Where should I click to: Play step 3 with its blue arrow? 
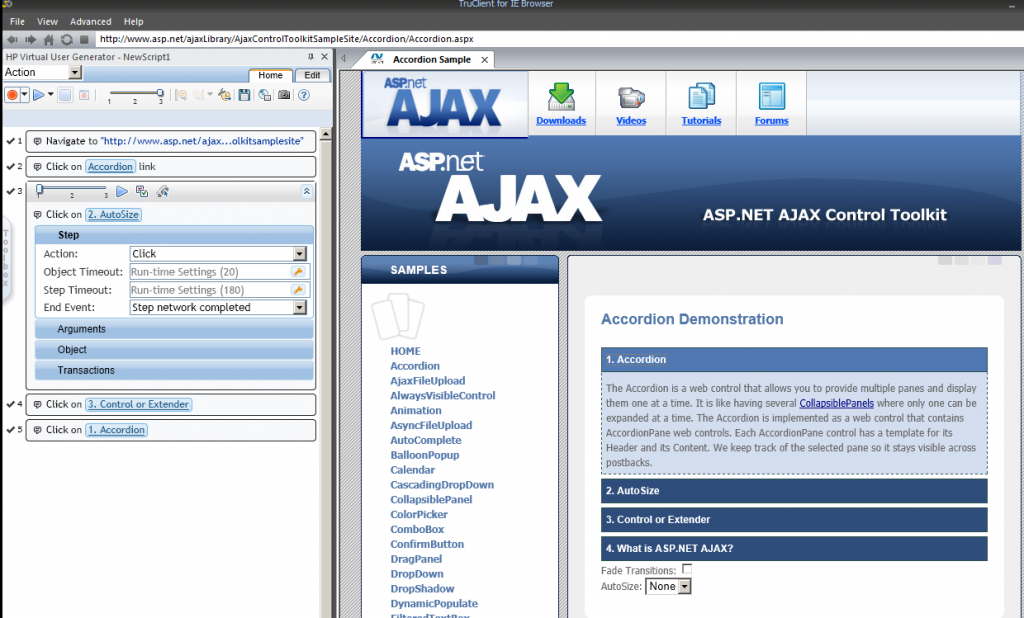pyautogui.click(x=121, y=191)
